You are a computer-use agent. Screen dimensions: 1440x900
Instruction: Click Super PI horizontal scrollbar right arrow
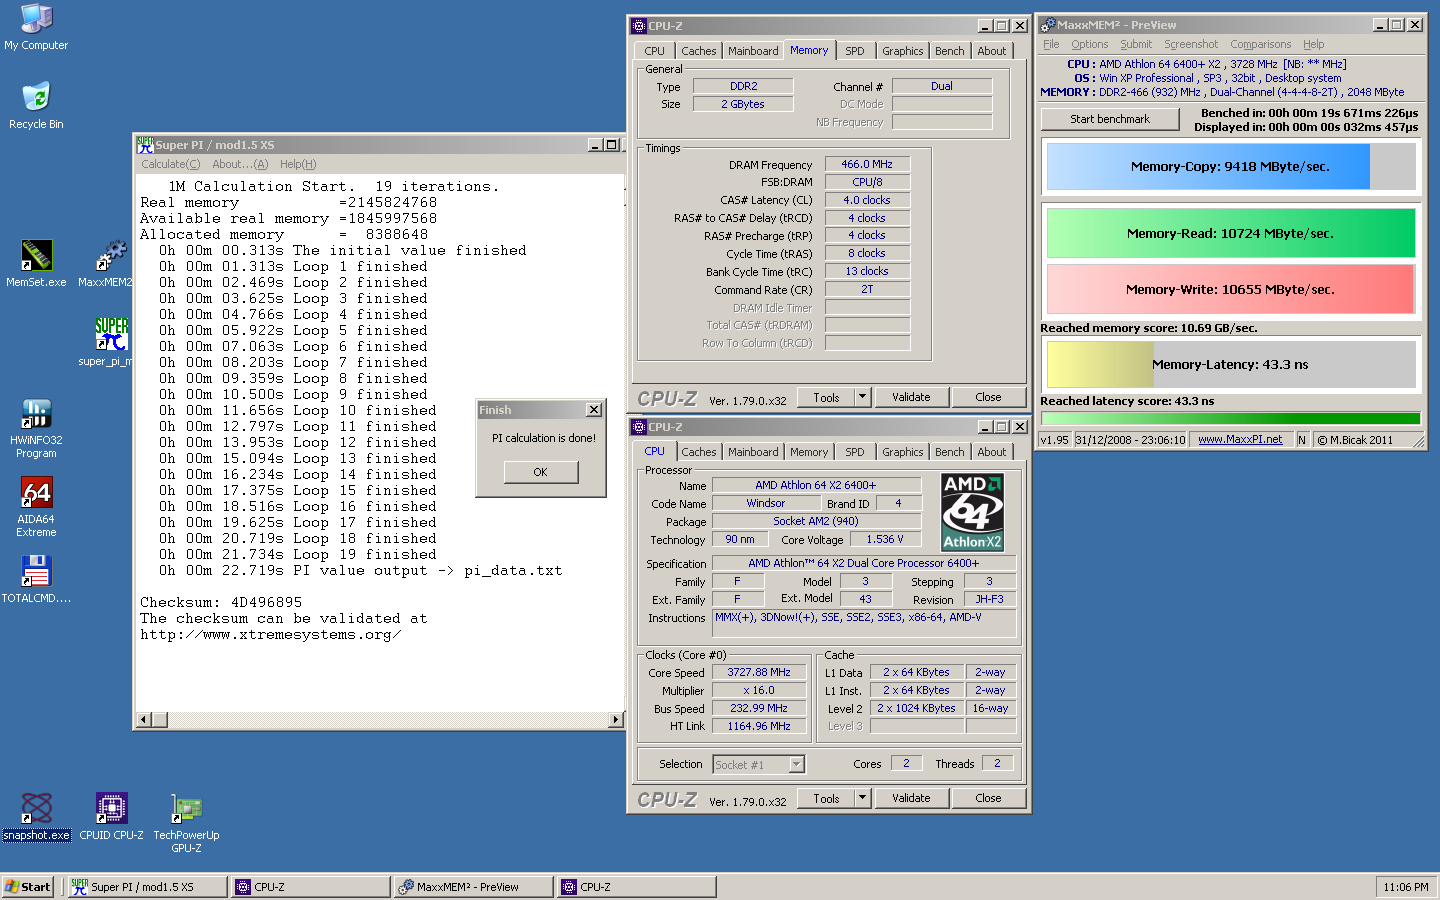[x=616, y=720]
